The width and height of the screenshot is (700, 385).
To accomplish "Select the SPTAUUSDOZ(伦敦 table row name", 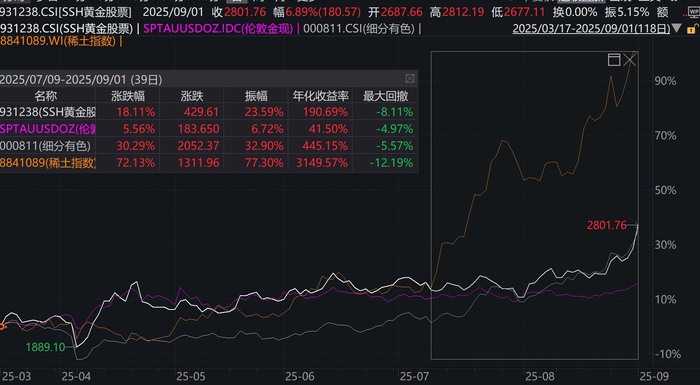I will [x=48, y=129].
